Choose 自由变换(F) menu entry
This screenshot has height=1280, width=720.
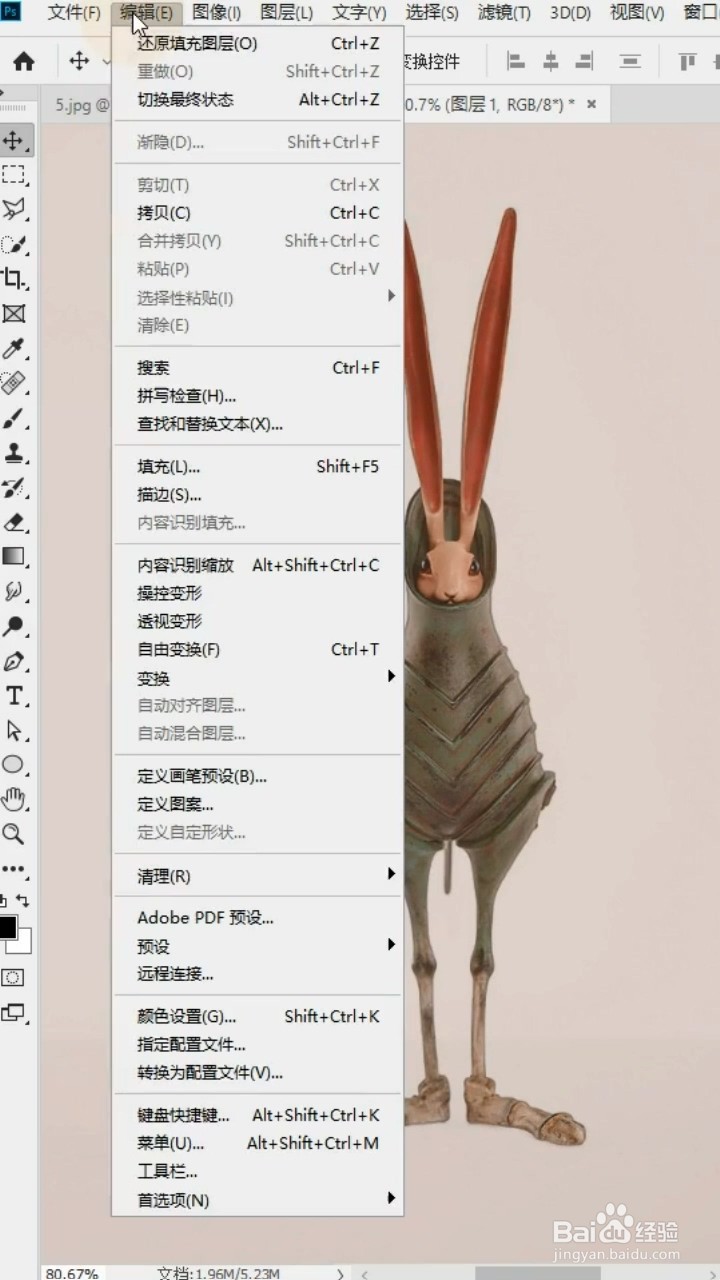tap(258, 650)
